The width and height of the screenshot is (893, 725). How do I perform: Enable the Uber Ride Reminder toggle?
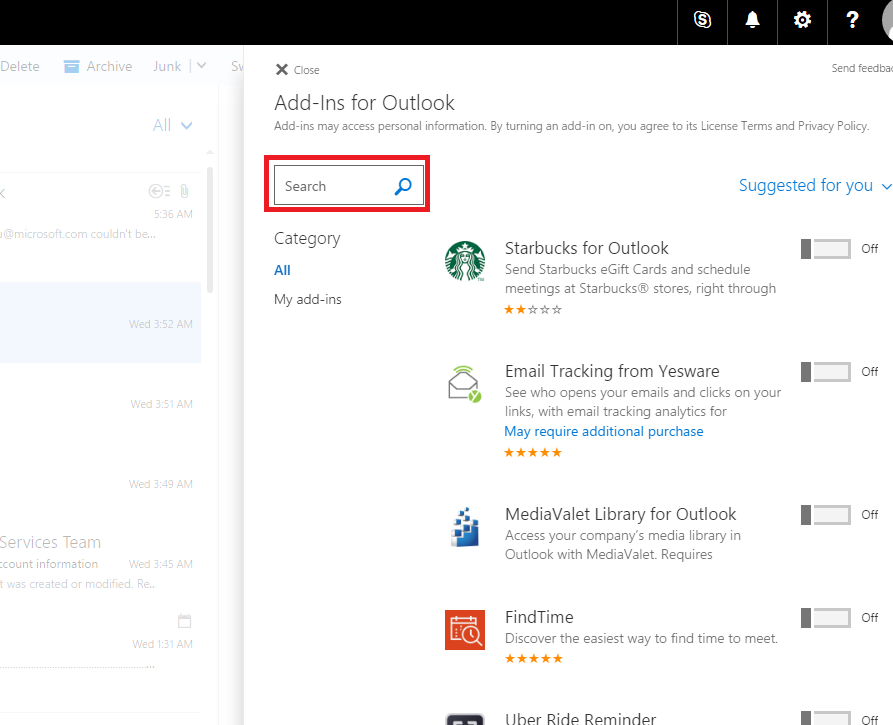pyautogui.click(x=826, y=718)
